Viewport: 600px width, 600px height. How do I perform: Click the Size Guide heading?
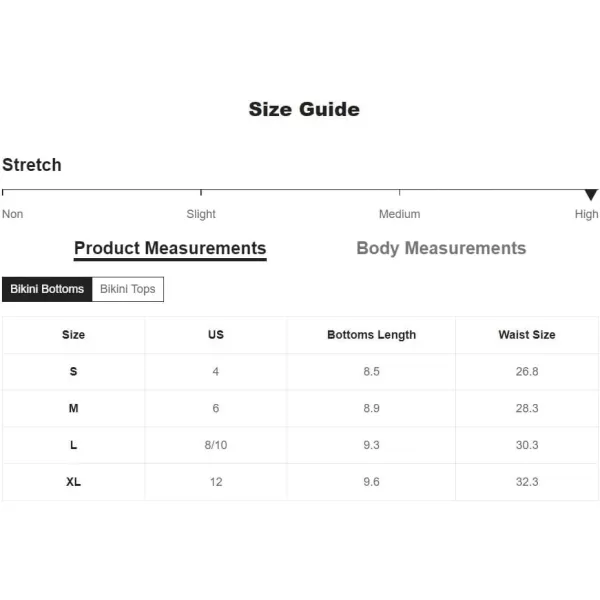point(304,109)
